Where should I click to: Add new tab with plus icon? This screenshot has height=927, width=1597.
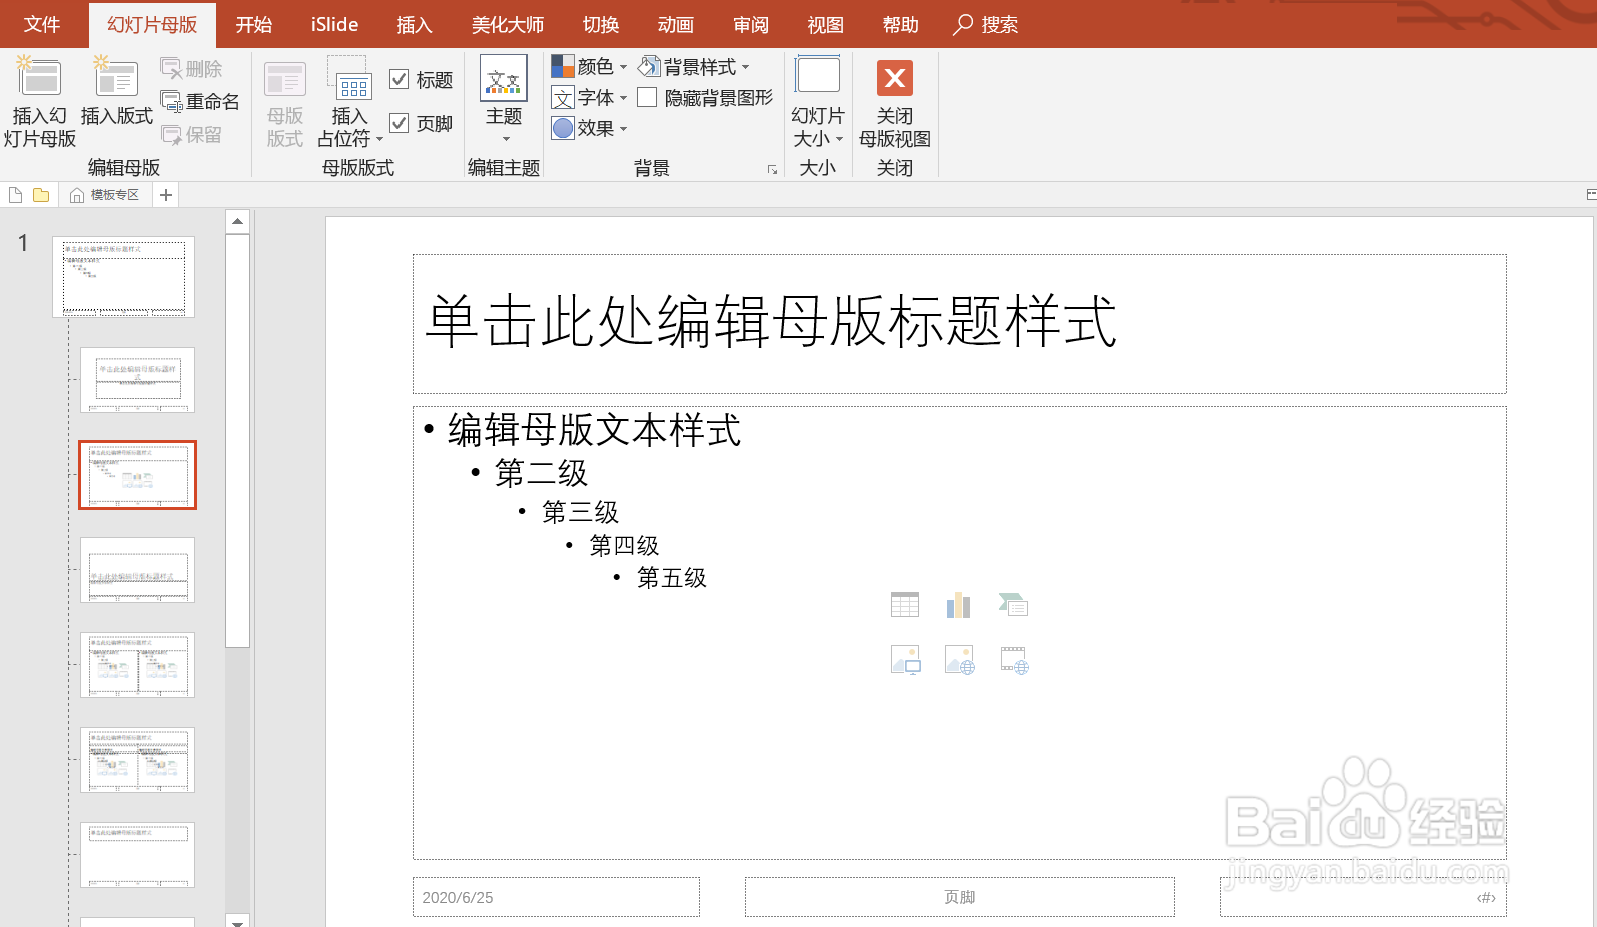point(166,195)
